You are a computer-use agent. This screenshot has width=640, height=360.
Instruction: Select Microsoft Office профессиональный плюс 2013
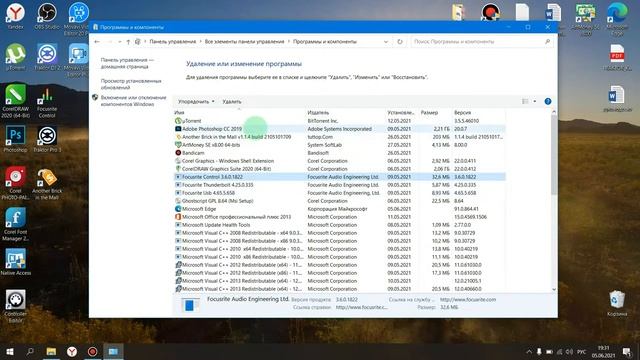pyautogui.click(x=339, y=217)
